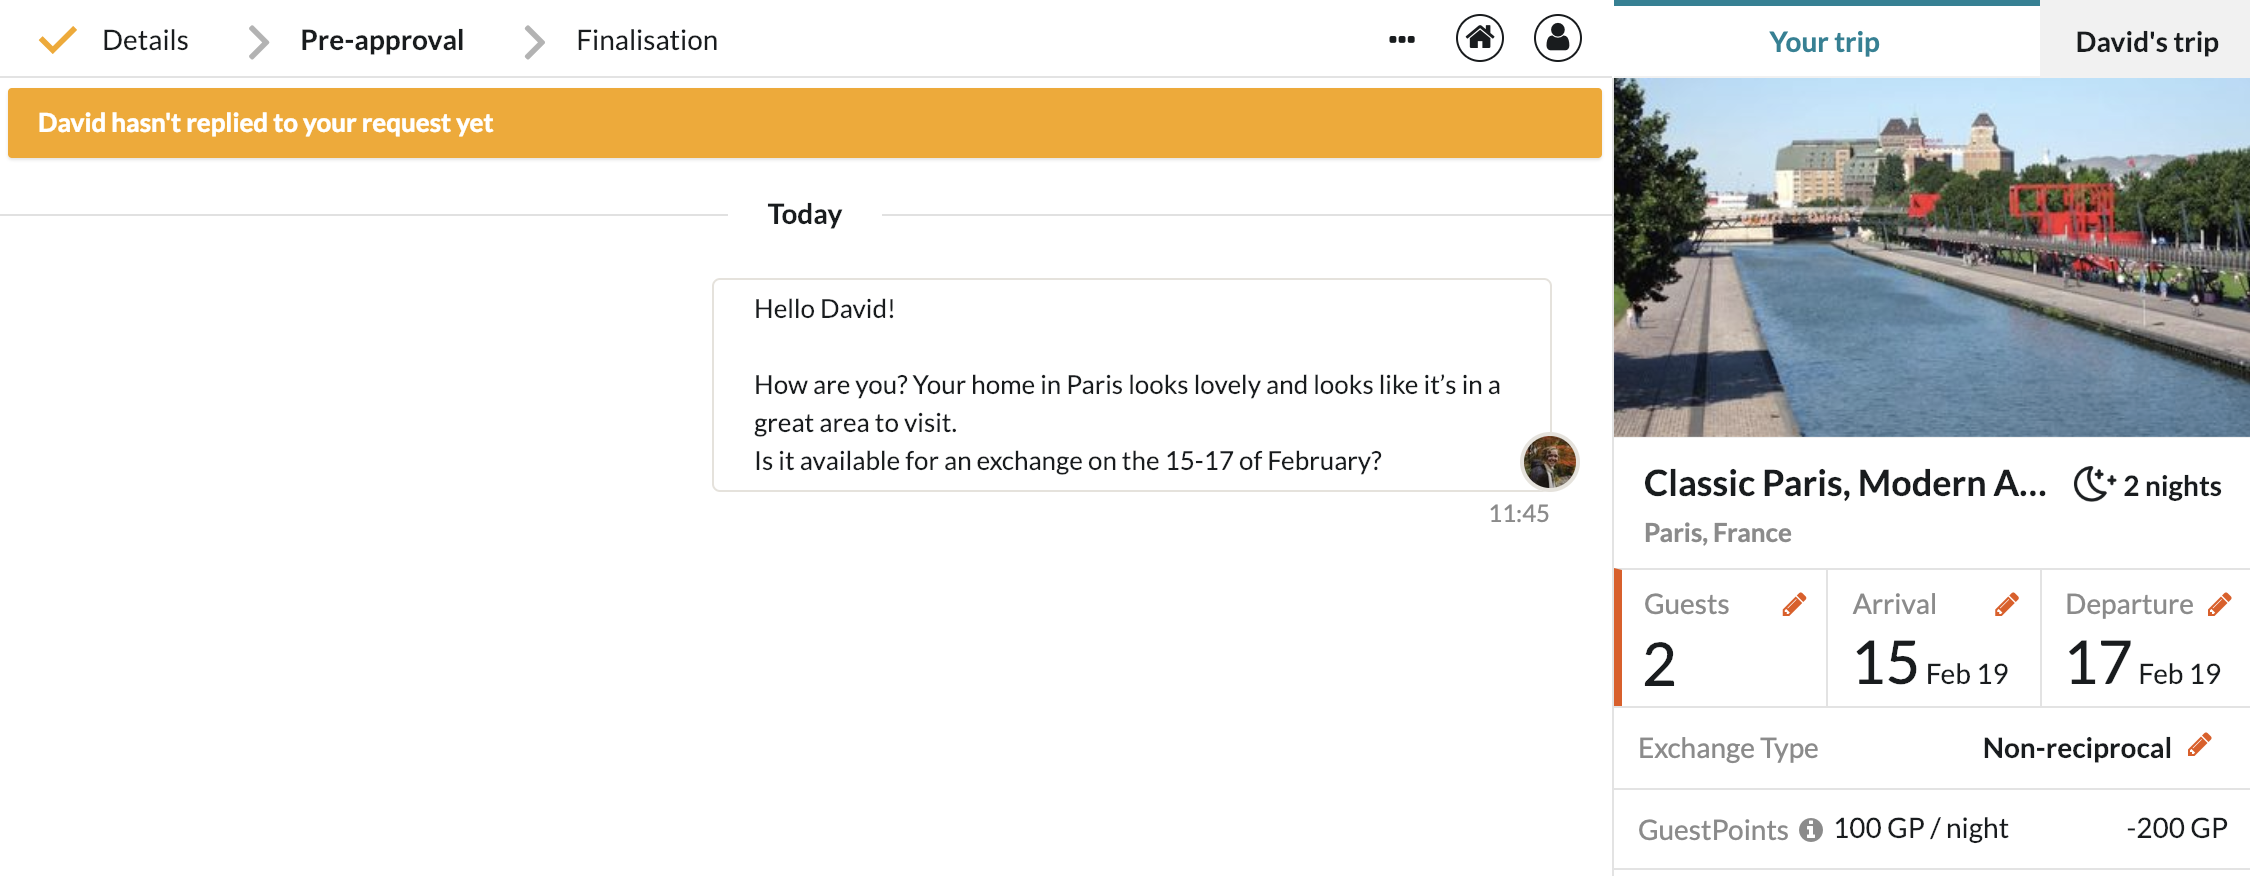Click the chevron before Pre-approval

point(258,42)
